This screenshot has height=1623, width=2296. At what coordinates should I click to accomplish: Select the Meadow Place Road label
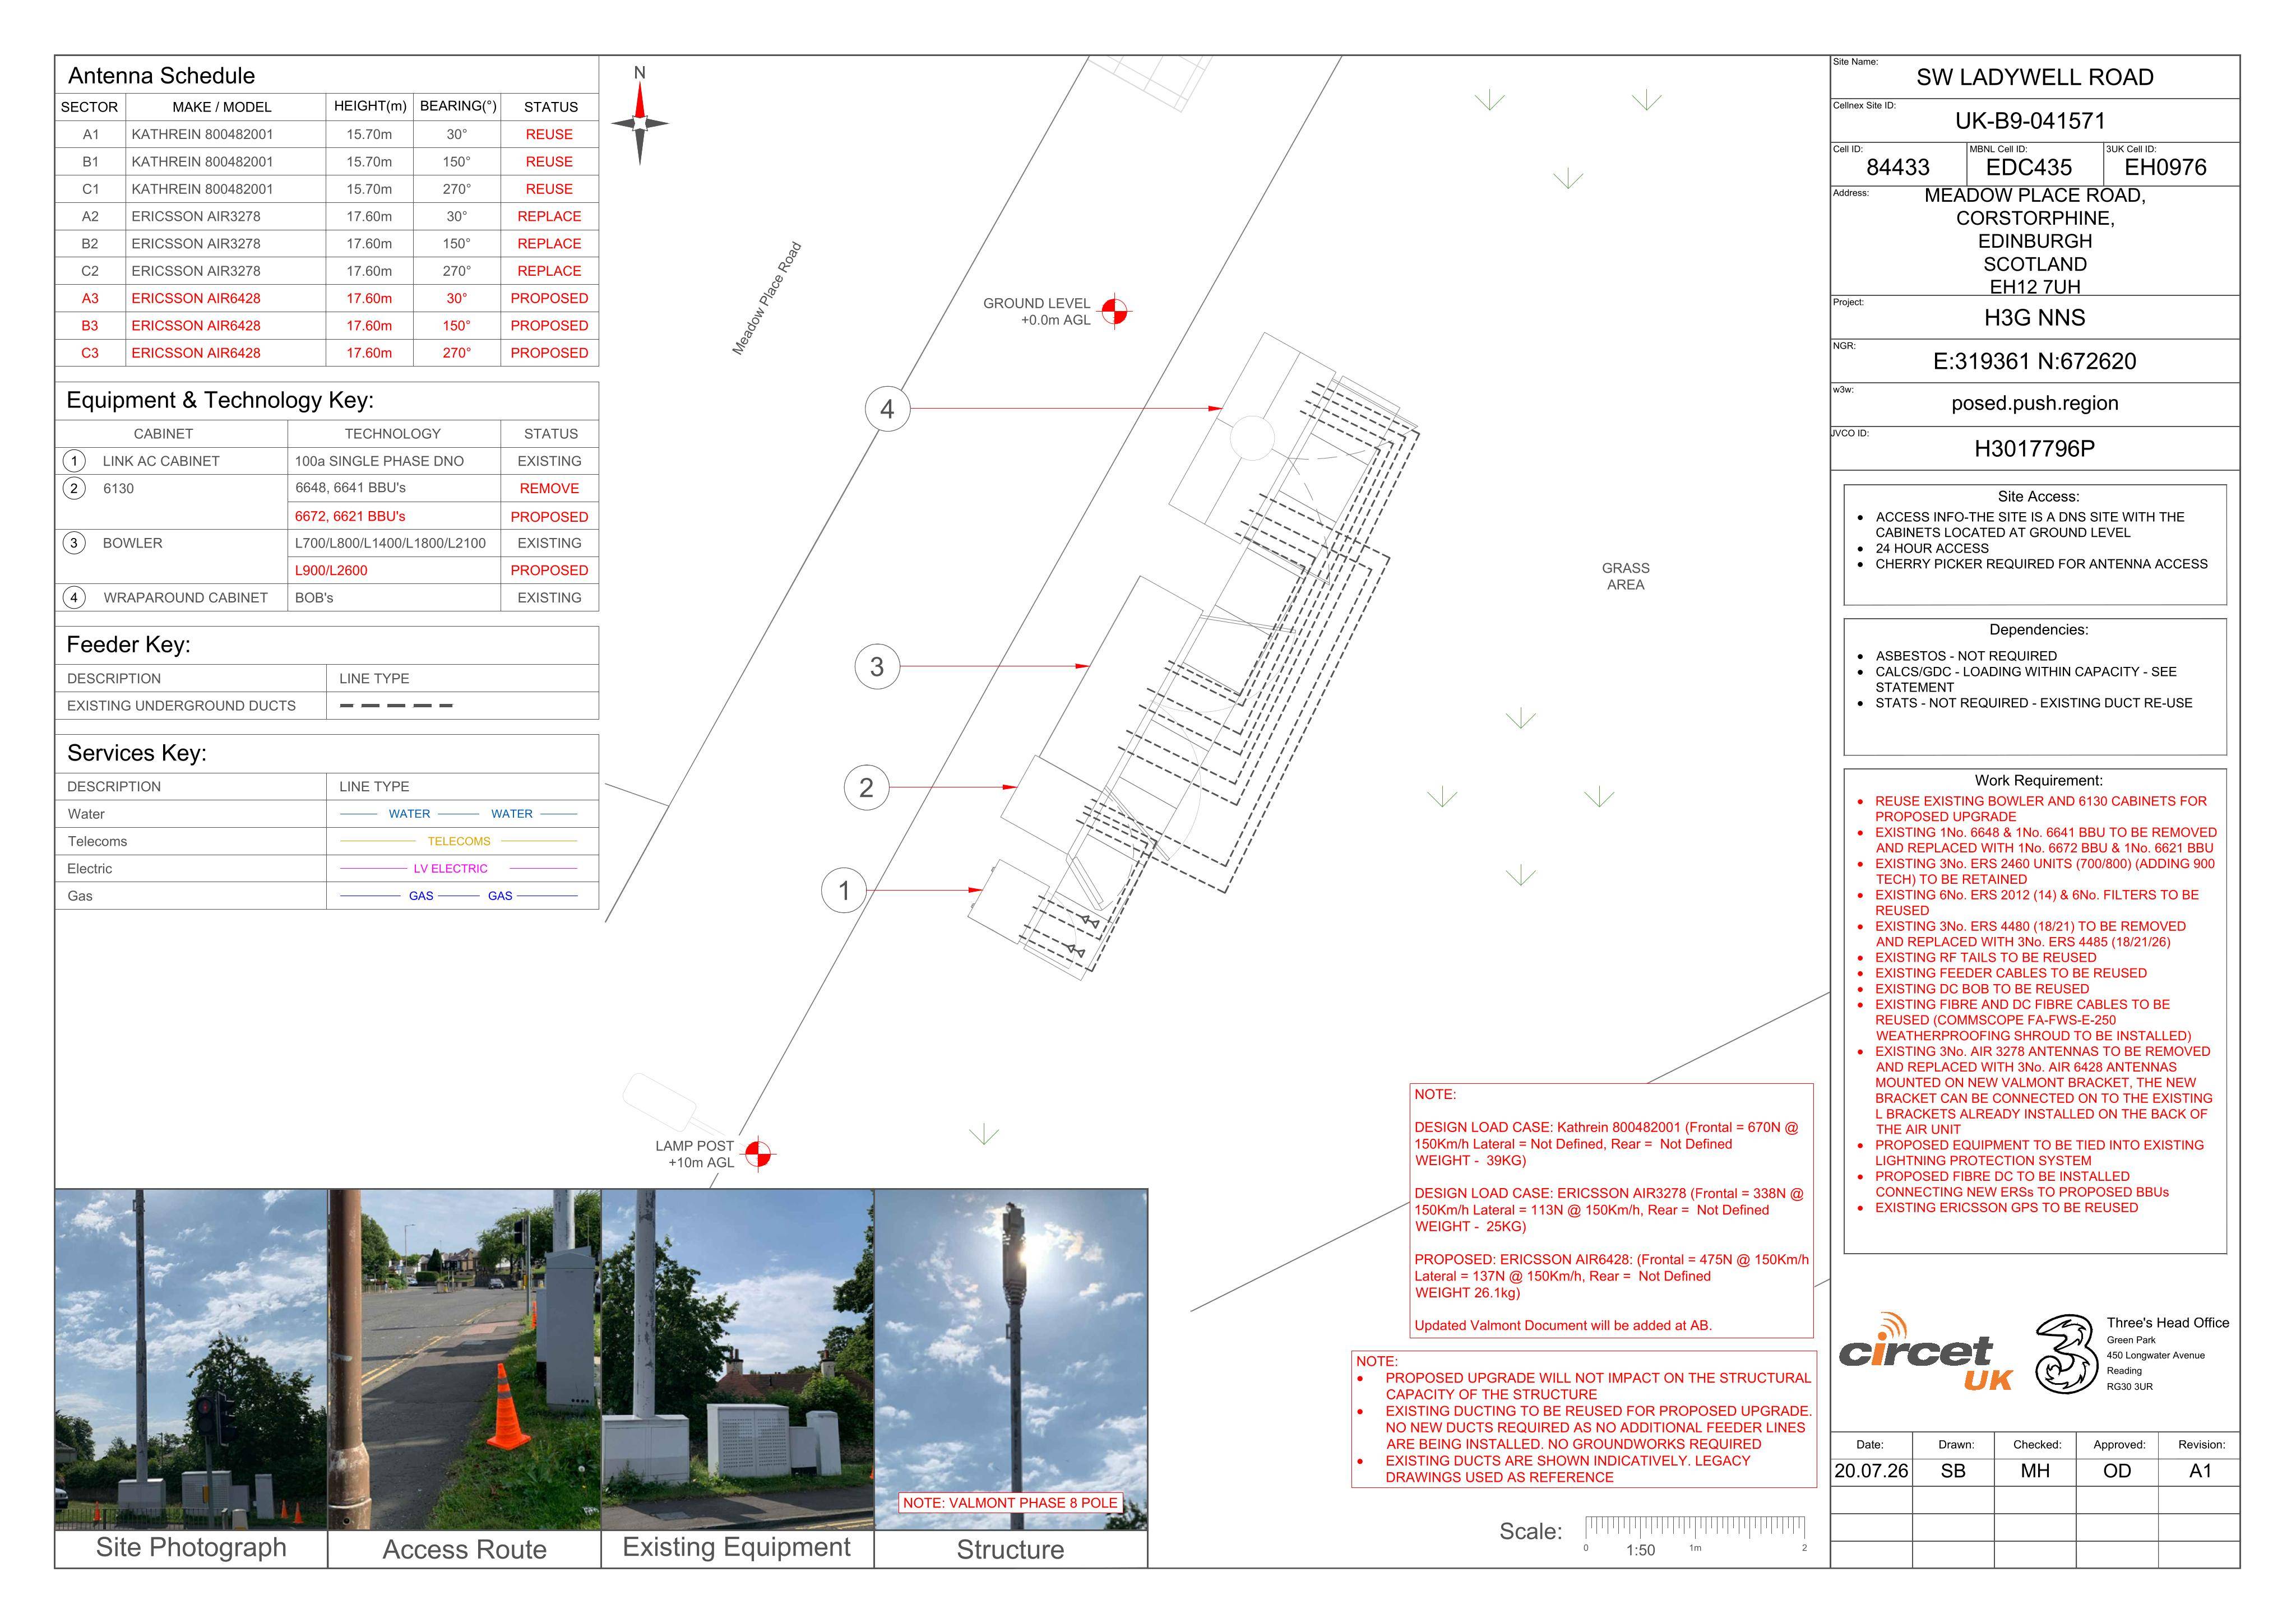click(x=767, y=298)
